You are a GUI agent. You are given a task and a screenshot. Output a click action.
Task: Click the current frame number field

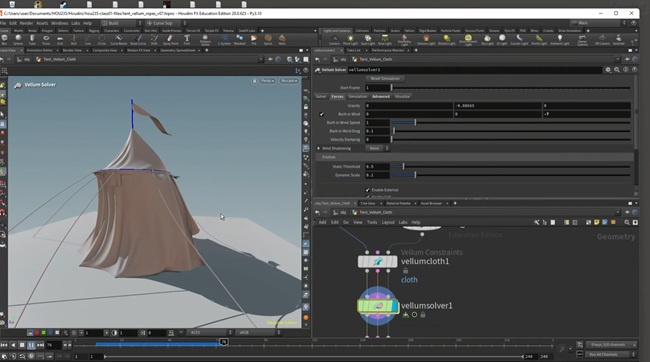(x=53, y=345)
